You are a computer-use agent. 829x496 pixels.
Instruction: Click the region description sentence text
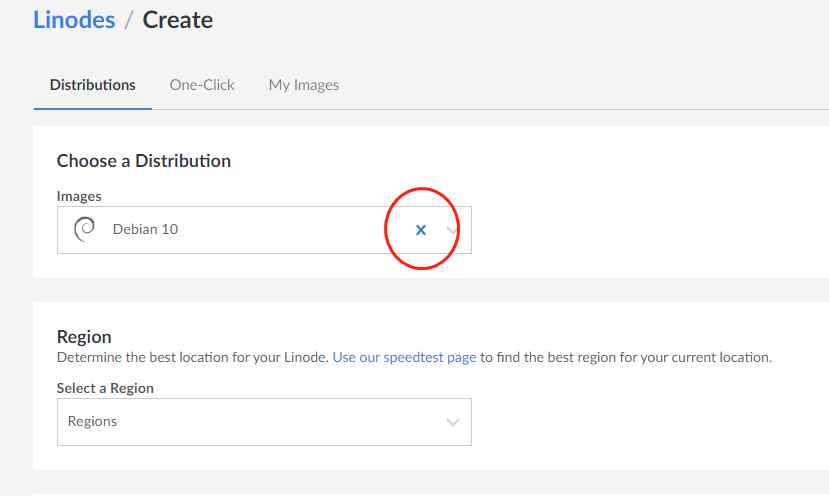(414, 357)
